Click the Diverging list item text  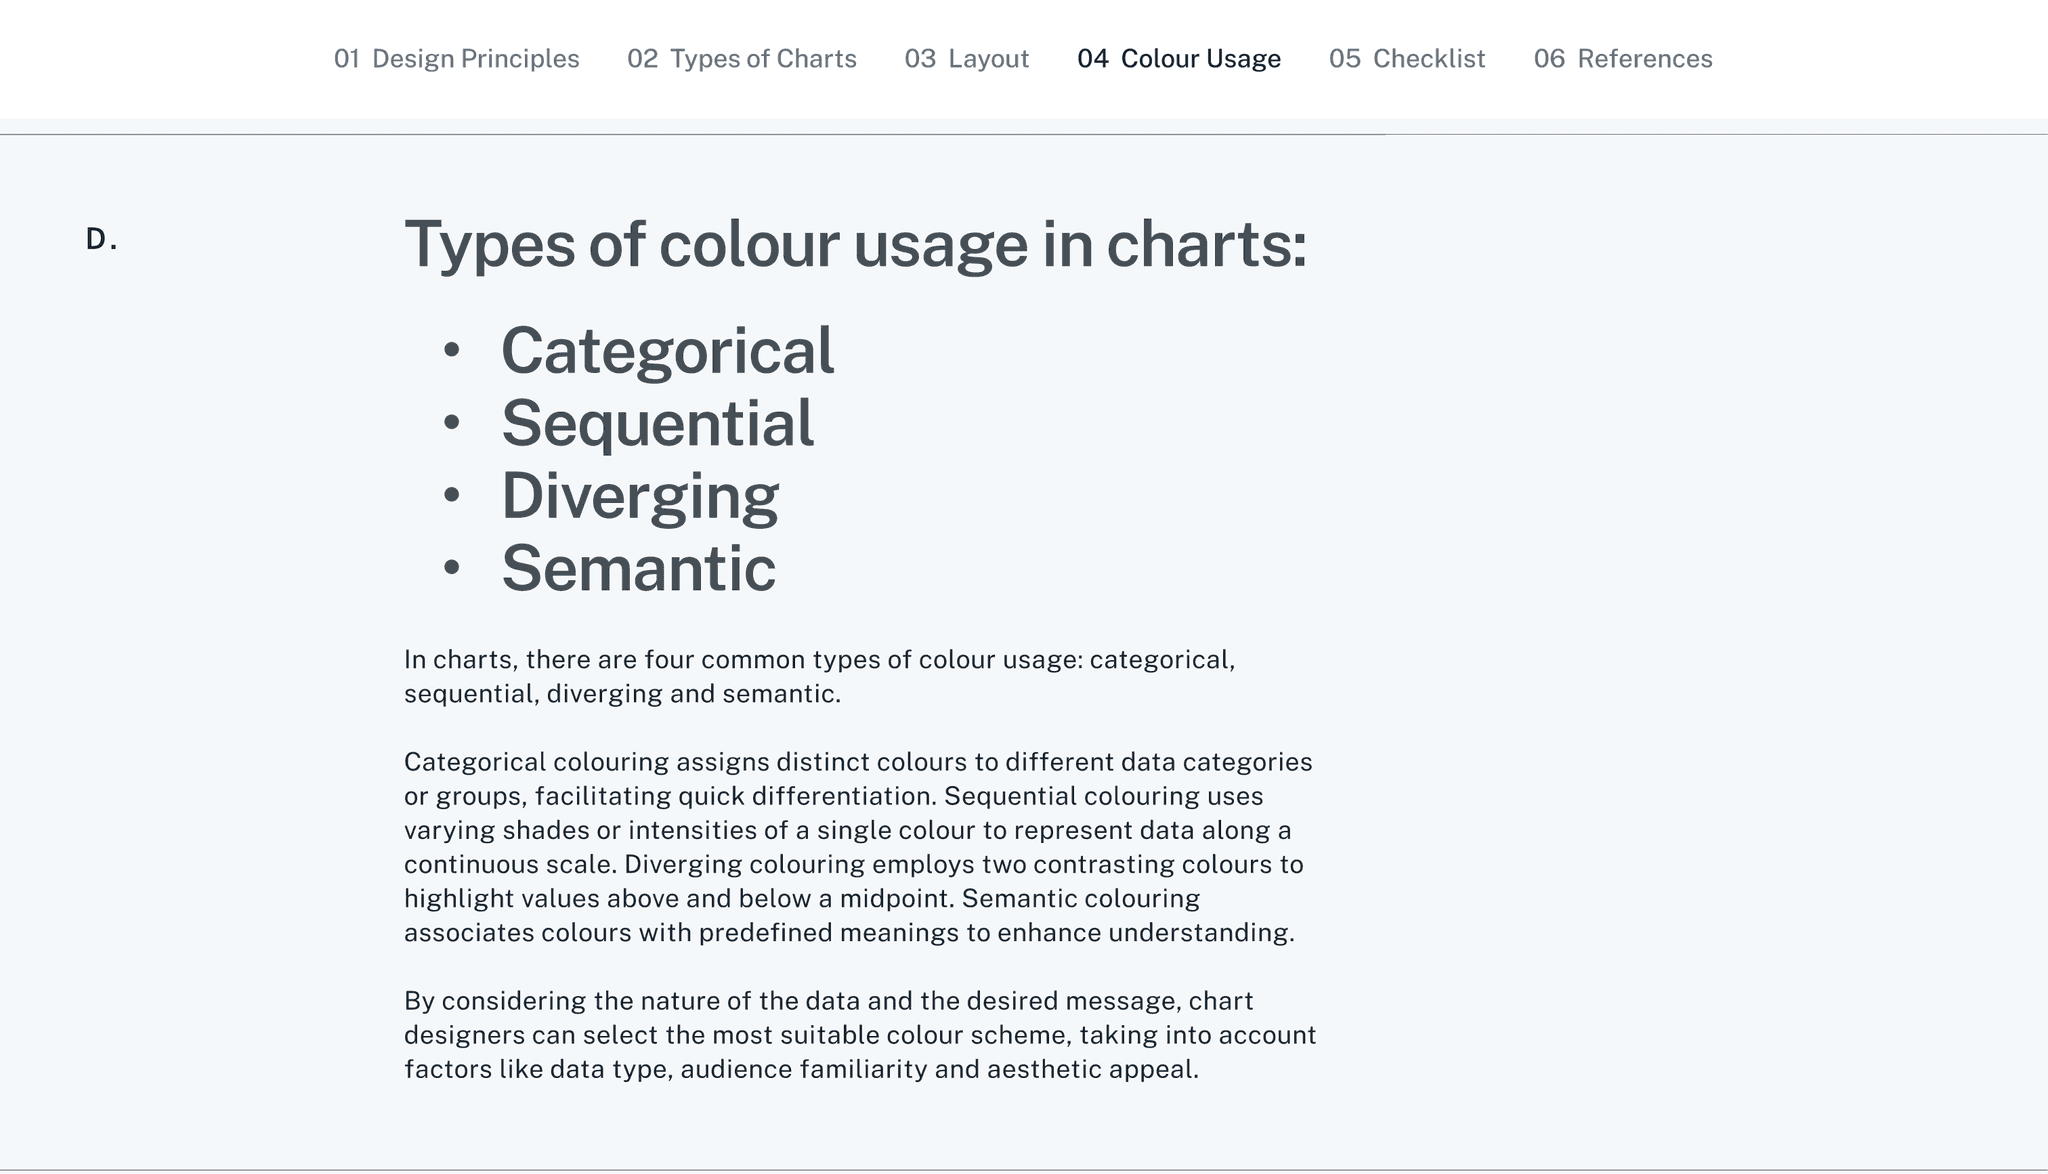pyautogui.click(x=639, y=496)
